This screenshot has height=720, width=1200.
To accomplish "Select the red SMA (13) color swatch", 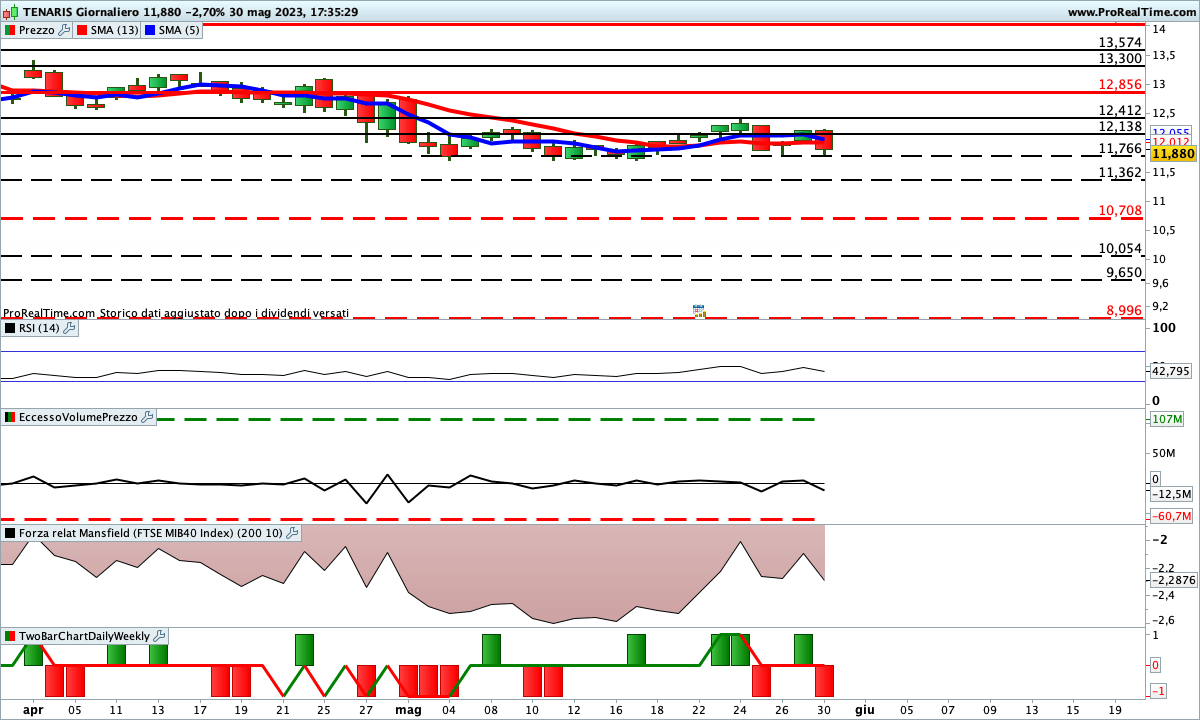I will point(83,30).
